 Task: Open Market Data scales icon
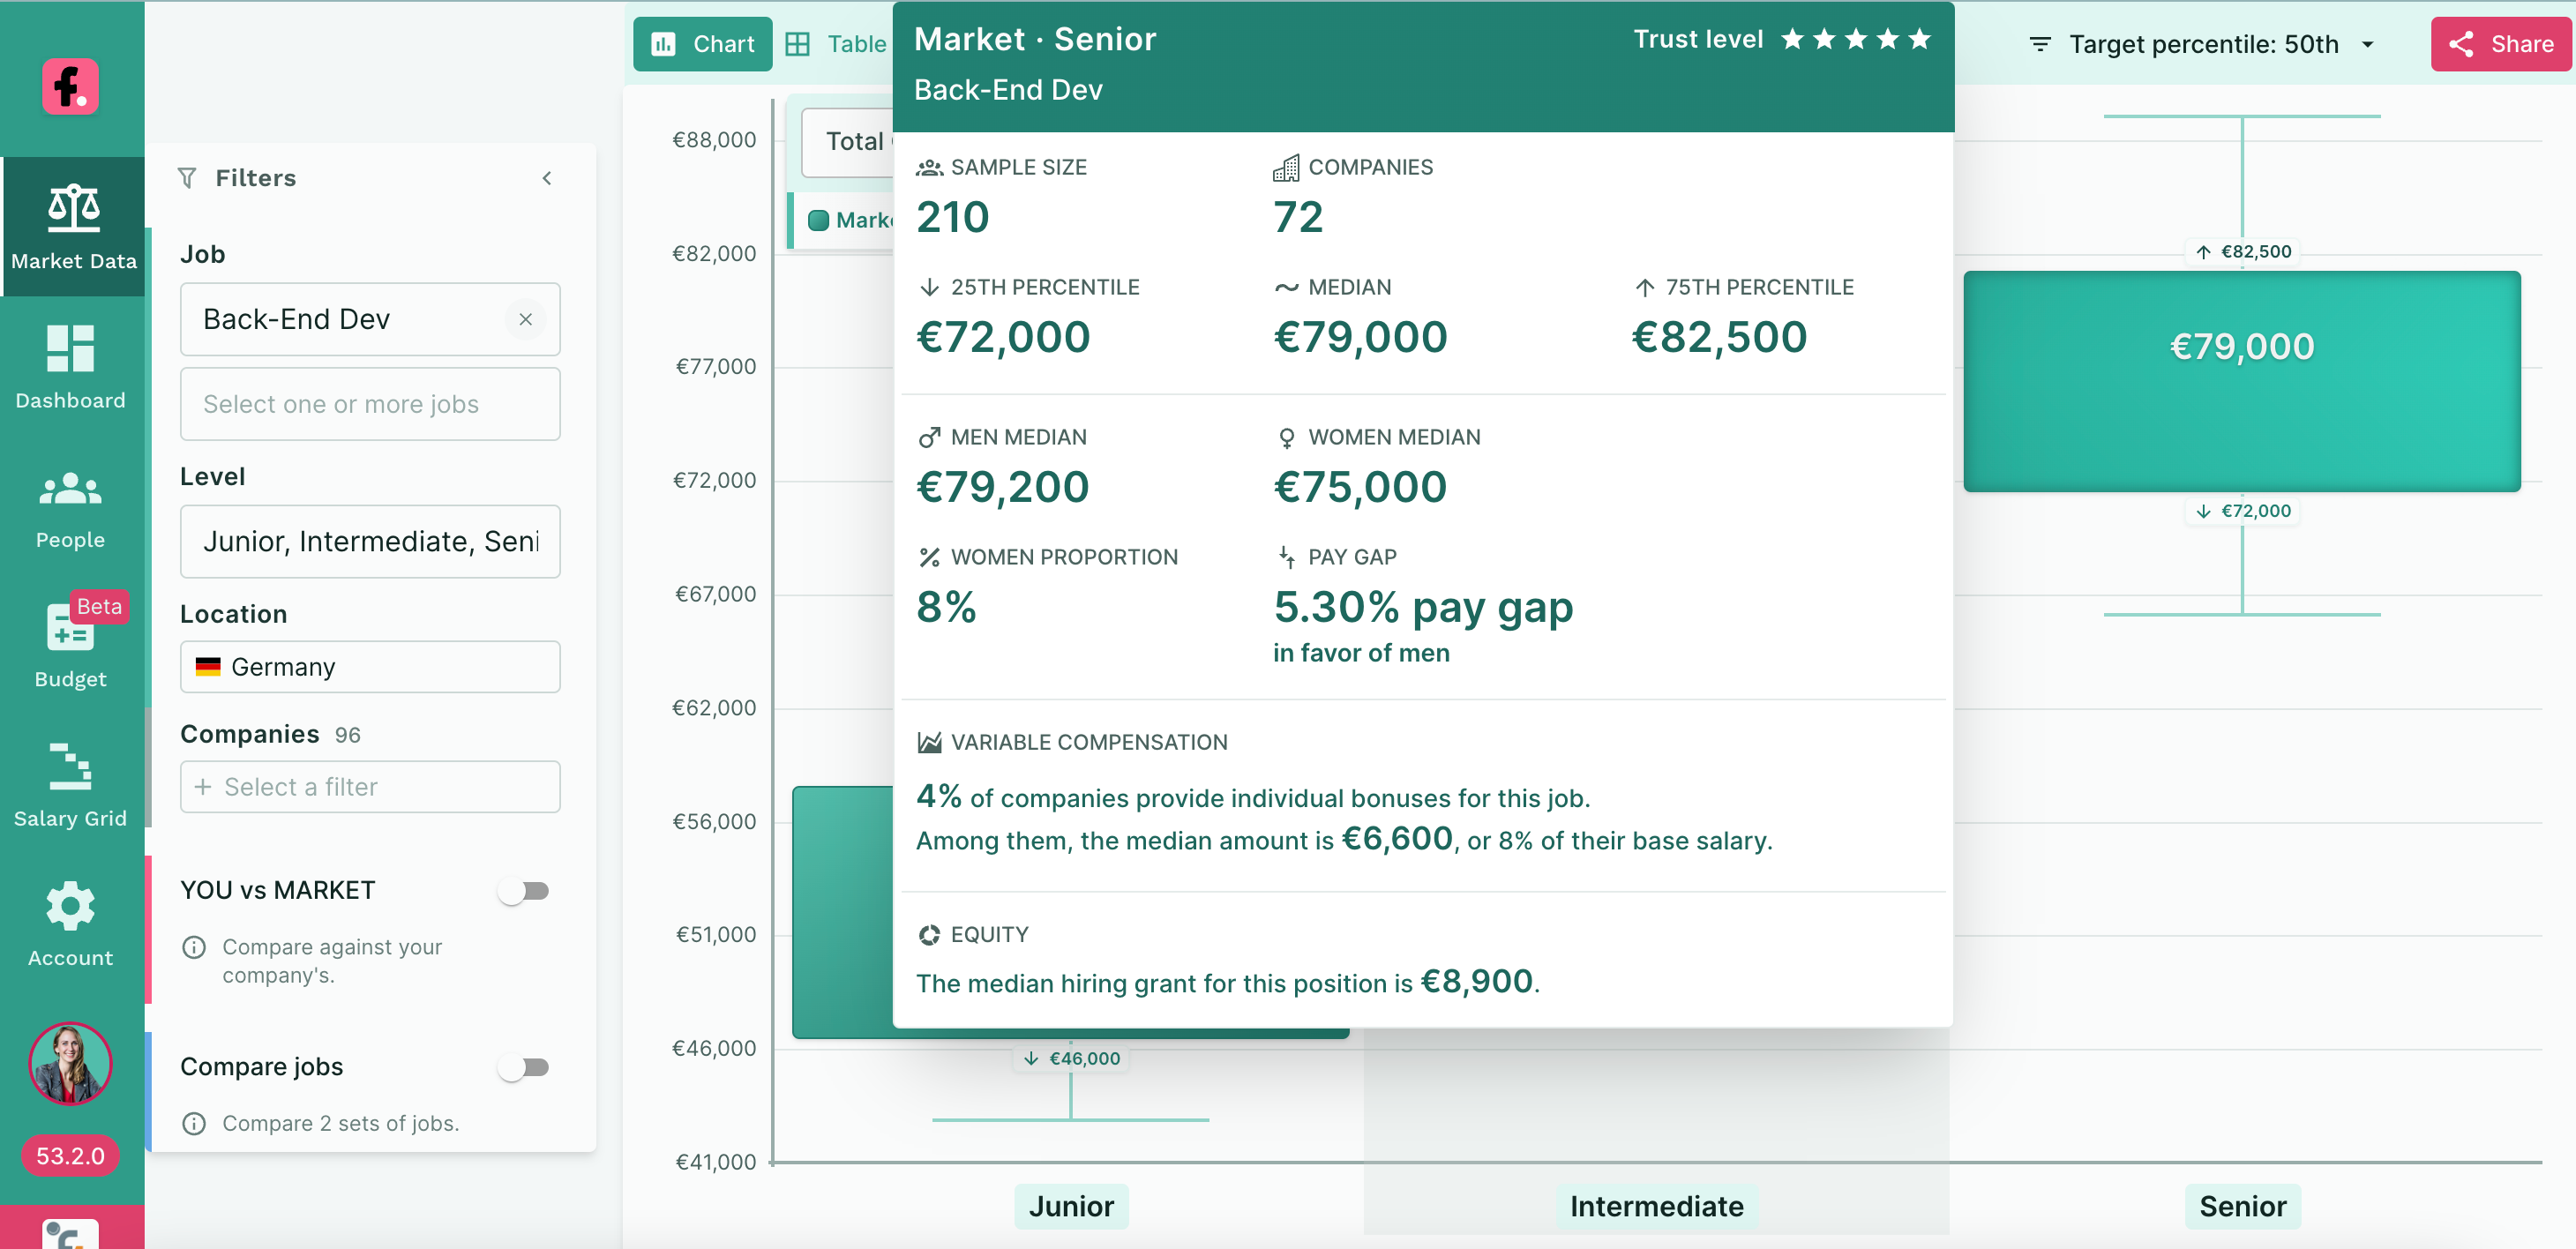pyautogui.click(x=73, y=209)
